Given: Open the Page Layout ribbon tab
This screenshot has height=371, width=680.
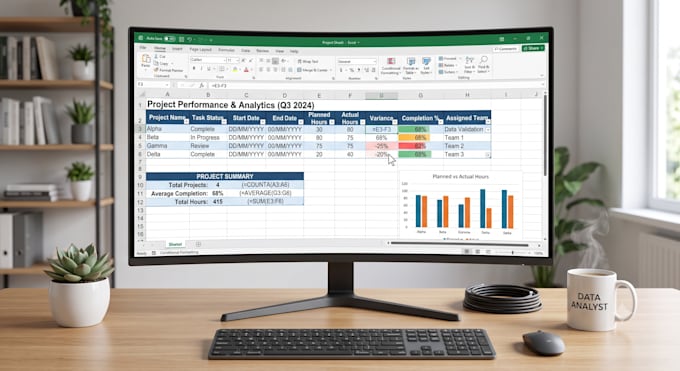Looking at the screenshot, I should (x=200, y=49).
